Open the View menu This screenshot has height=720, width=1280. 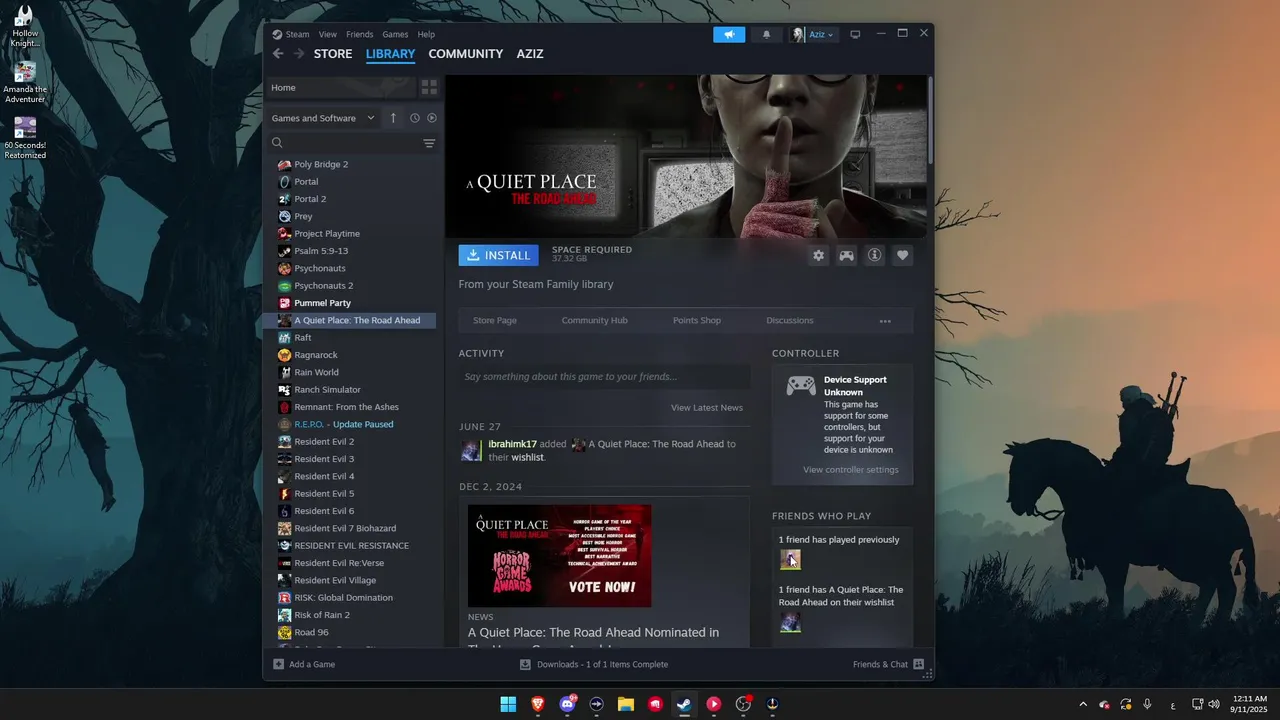328,34
